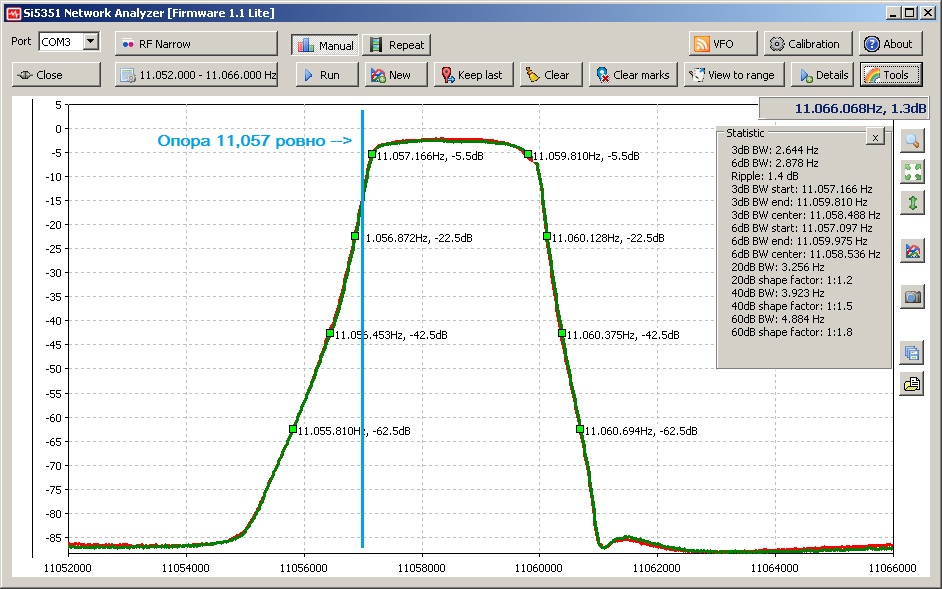The image size is (942, 589).
Task: Open the Calibration settings
Action: [807, 44]
